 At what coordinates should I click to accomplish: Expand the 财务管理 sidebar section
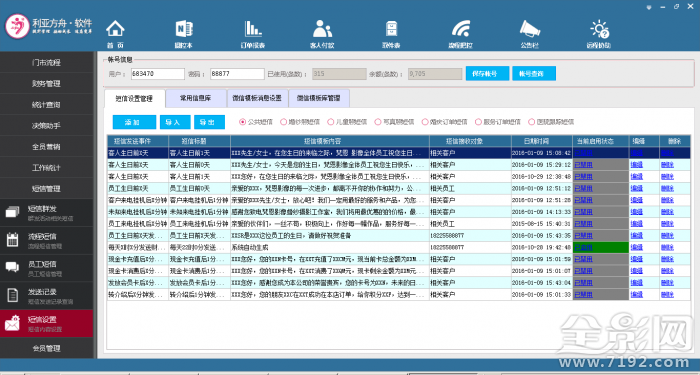click(46, 83)
